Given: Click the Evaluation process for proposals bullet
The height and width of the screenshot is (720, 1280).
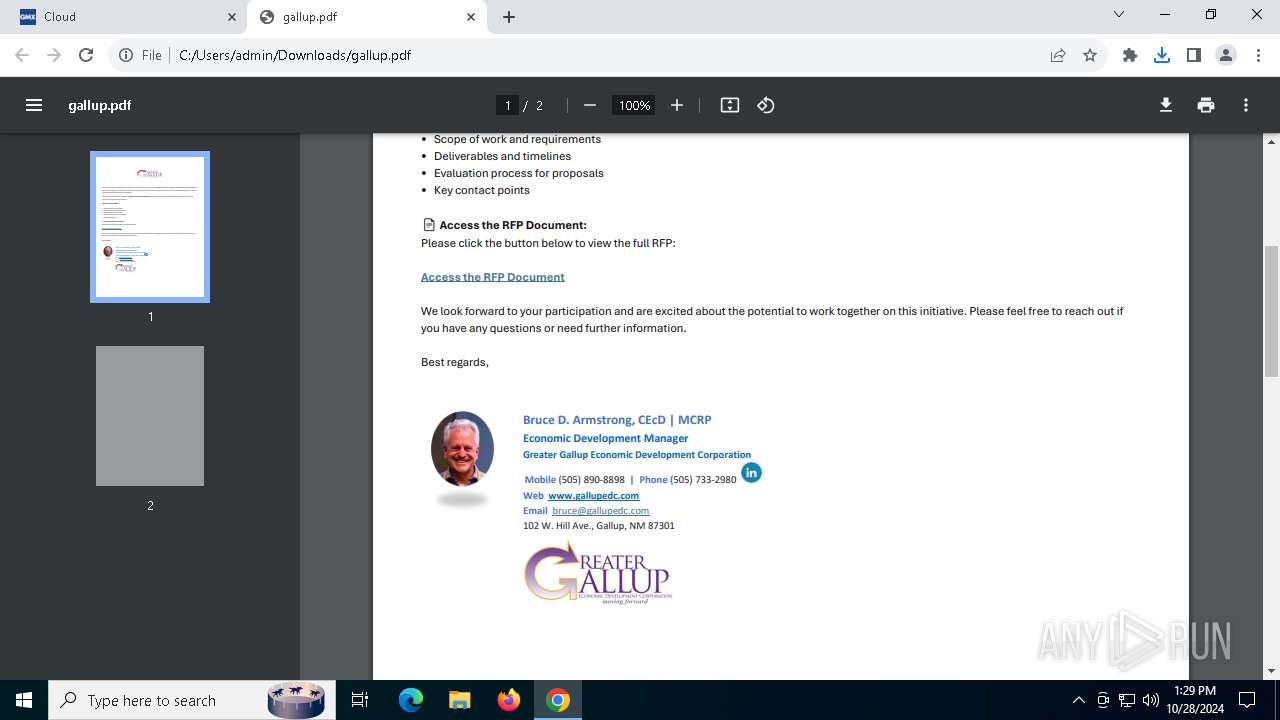Looking at the screenshot, I should (x=519, y=173).
